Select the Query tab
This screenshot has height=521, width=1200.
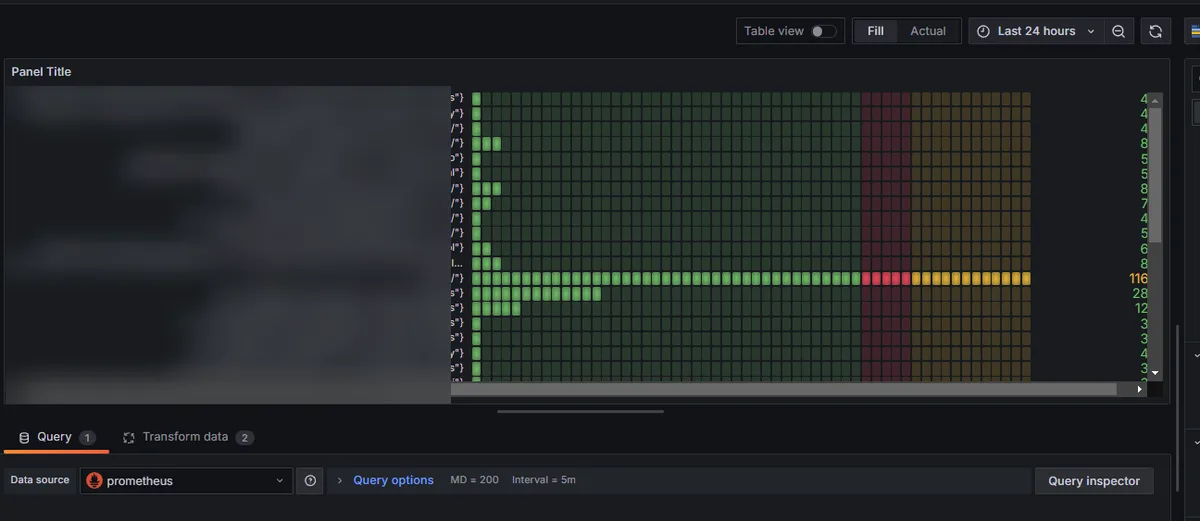(x=54, y=438)
